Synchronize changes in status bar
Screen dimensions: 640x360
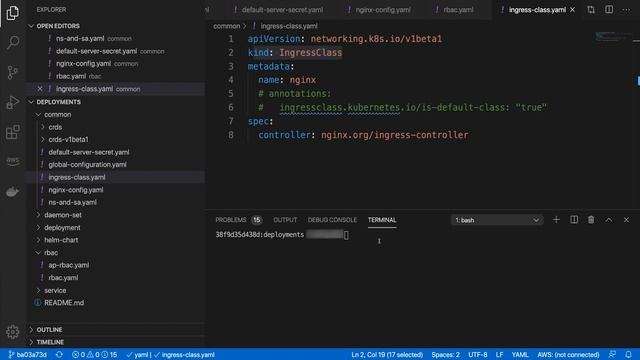[59, 355]
